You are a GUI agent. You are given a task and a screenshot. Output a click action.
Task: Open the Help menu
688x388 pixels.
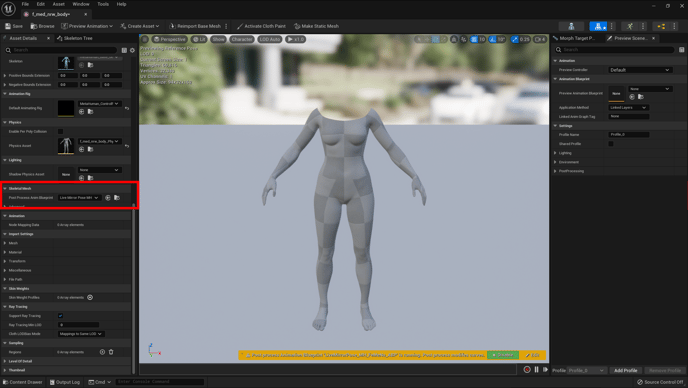click(x=122, y=4)
